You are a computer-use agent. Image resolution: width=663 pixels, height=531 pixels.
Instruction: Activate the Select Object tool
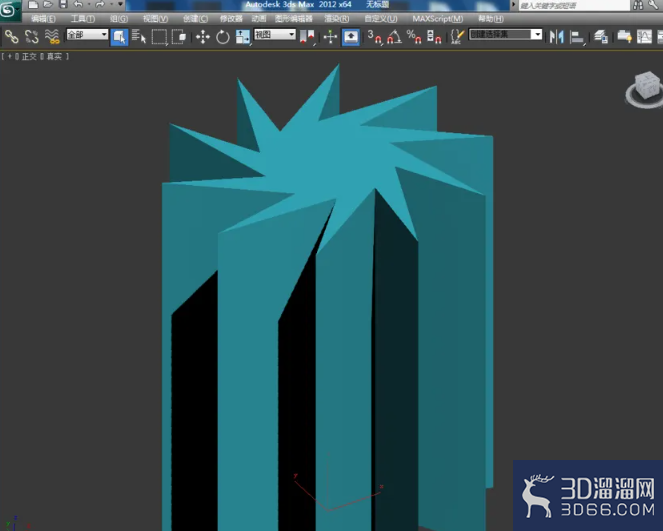[x=119, y=37]
